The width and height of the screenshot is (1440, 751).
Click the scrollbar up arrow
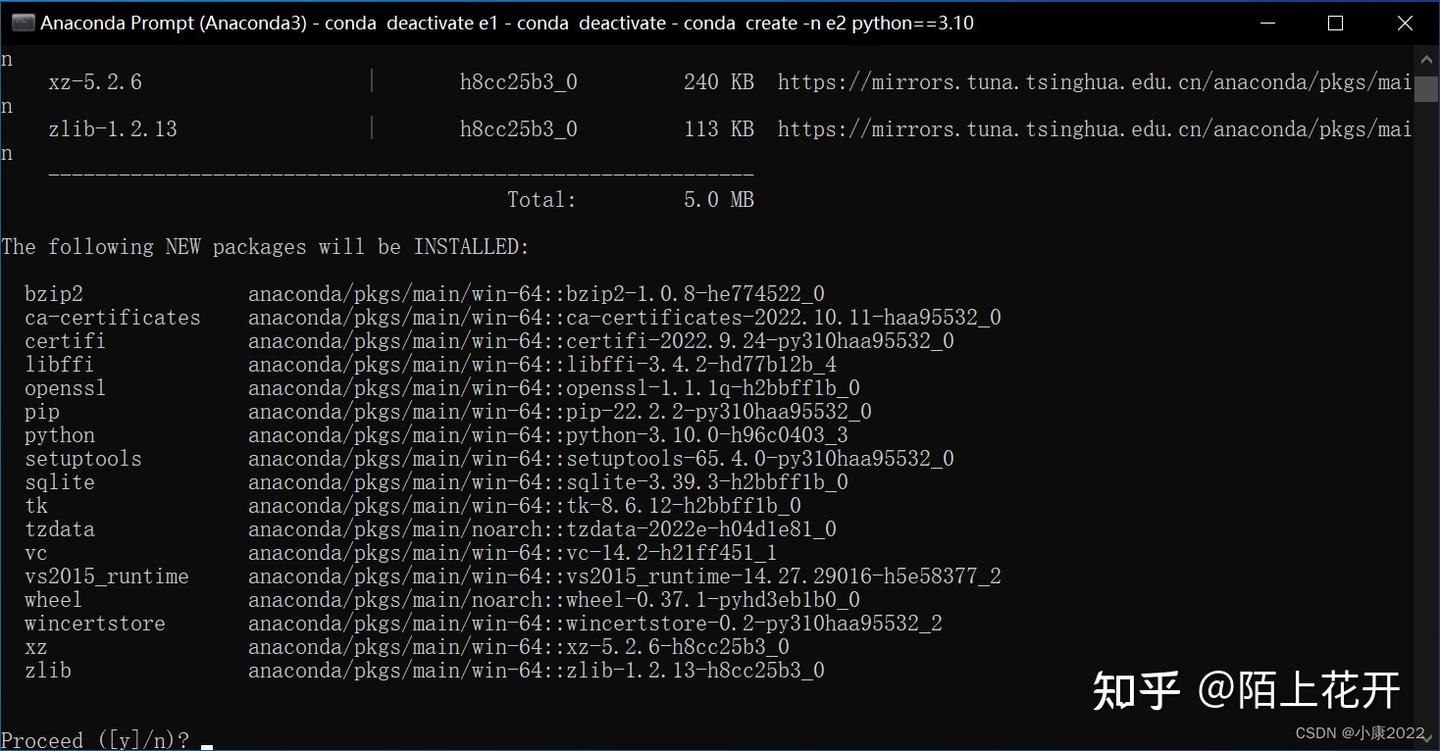[1427, 58]
